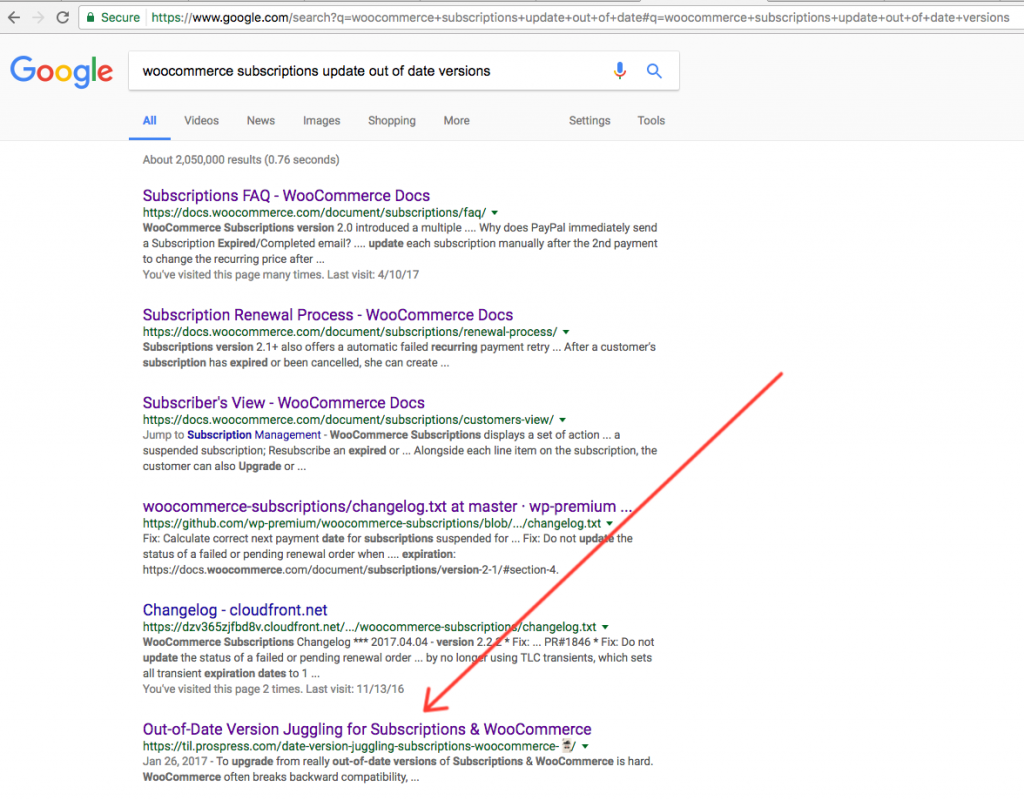The width and height of the screenshot is (1024, 800).
Task: Open Subscription Renewal Process result link
Action: click(x=327, y=315)
